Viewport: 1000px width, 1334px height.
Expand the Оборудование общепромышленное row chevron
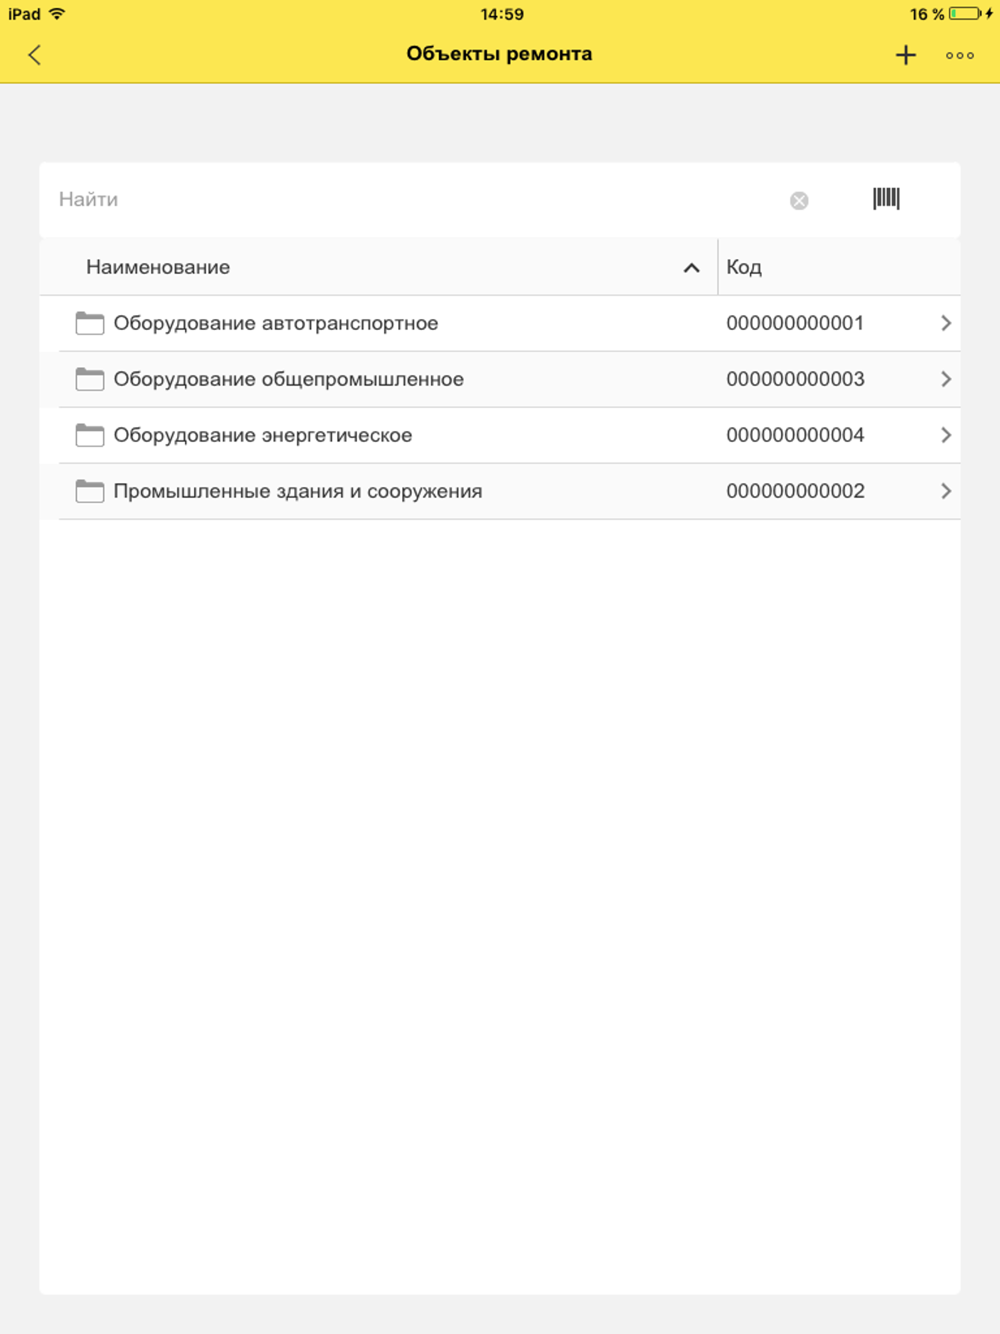coord(945,379)
